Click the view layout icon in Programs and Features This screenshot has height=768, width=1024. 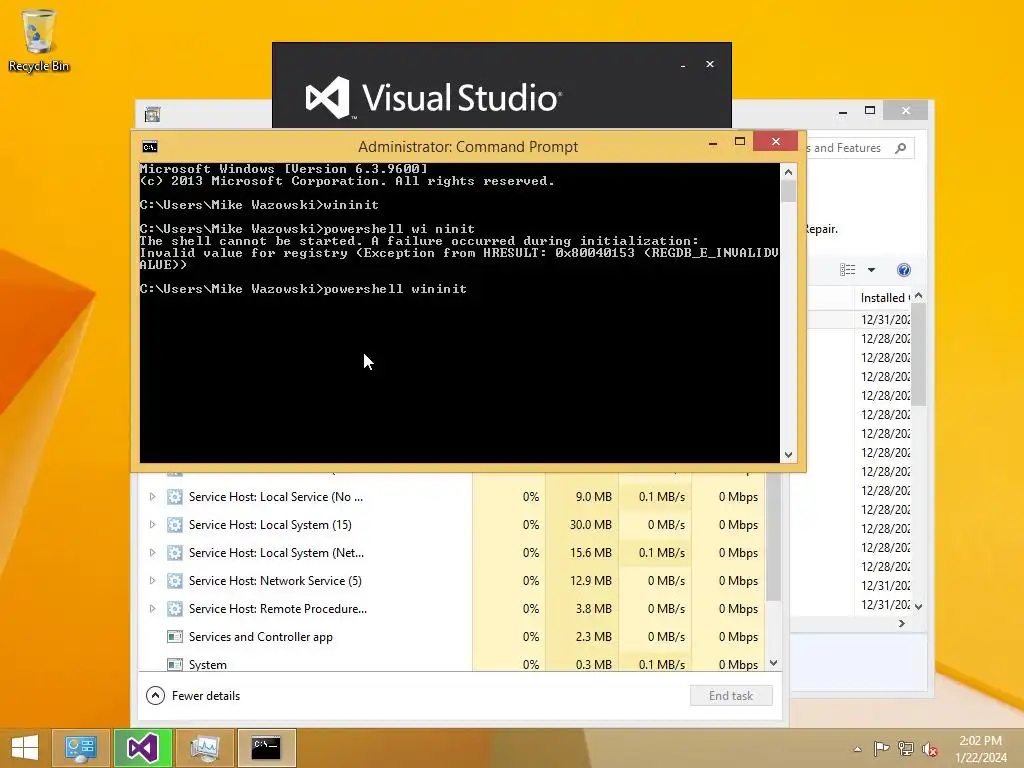tap(847, 270)
